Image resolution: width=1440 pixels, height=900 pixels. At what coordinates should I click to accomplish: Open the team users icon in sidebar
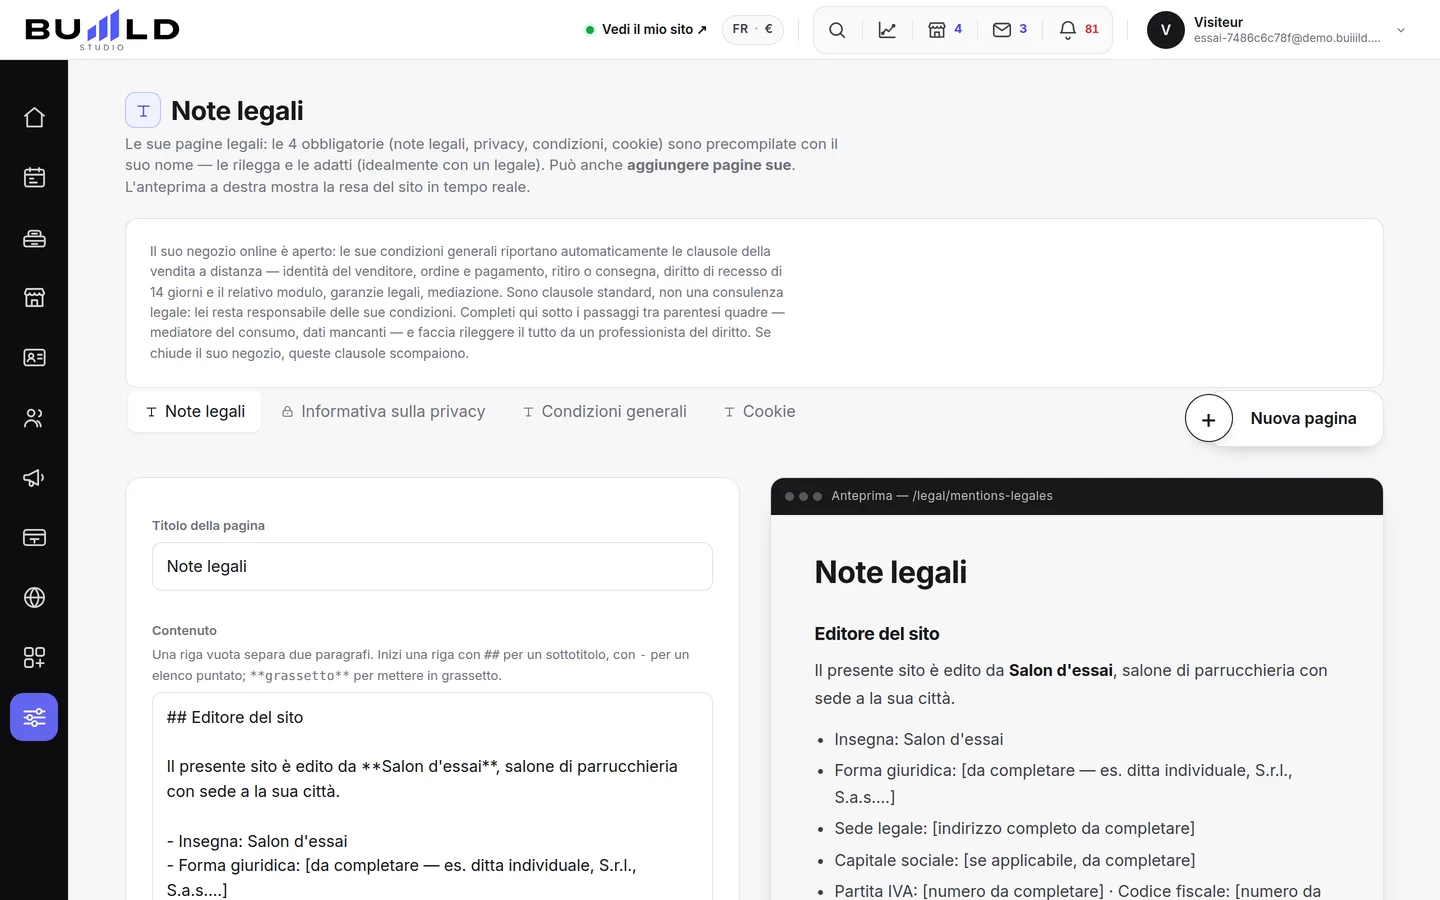(34, 418)
